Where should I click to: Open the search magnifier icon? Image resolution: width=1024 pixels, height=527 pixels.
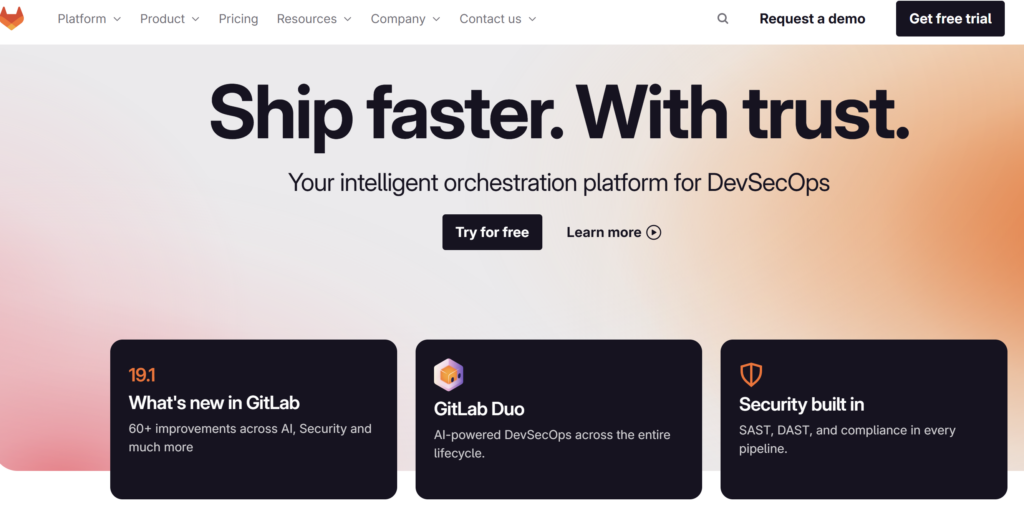click(x=722, y=19)
